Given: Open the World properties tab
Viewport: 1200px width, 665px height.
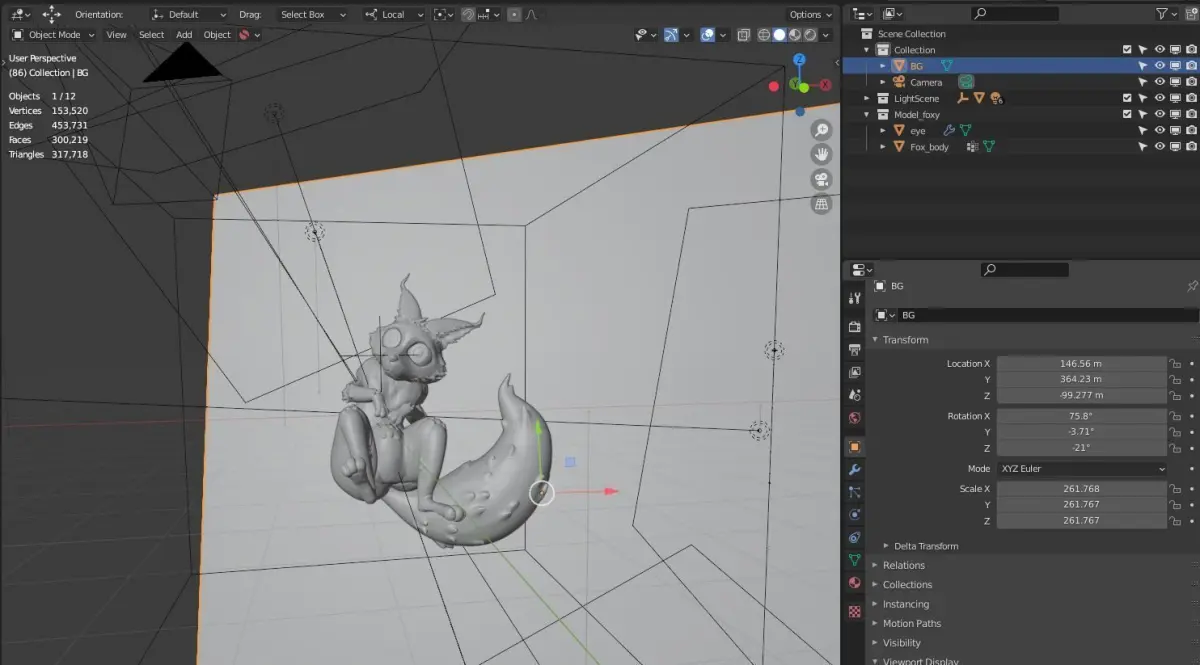Looking at the screenshot, I should click(854, 419).
